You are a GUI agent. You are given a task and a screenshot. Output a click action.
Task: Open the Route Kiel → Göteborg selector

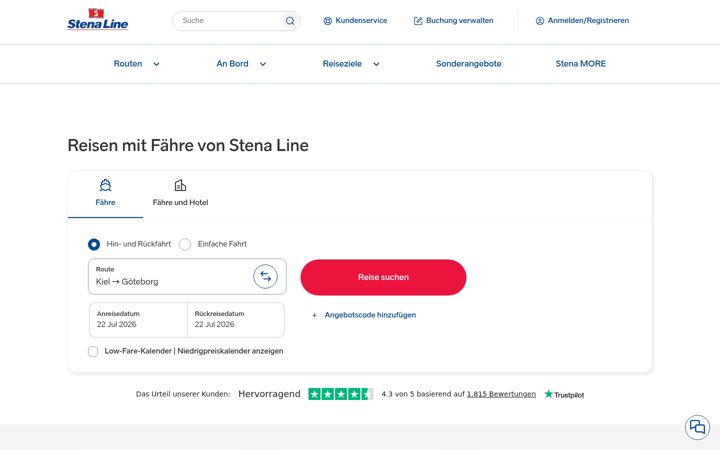pyautogui.click(x=187, y=276)
